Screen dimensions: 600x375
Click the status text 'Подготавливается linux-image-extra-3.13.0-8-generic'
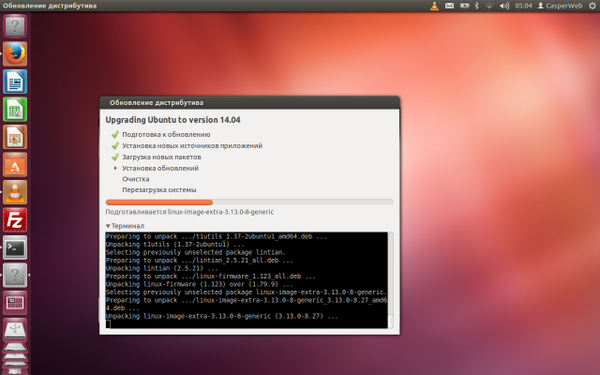coord(190,212)
